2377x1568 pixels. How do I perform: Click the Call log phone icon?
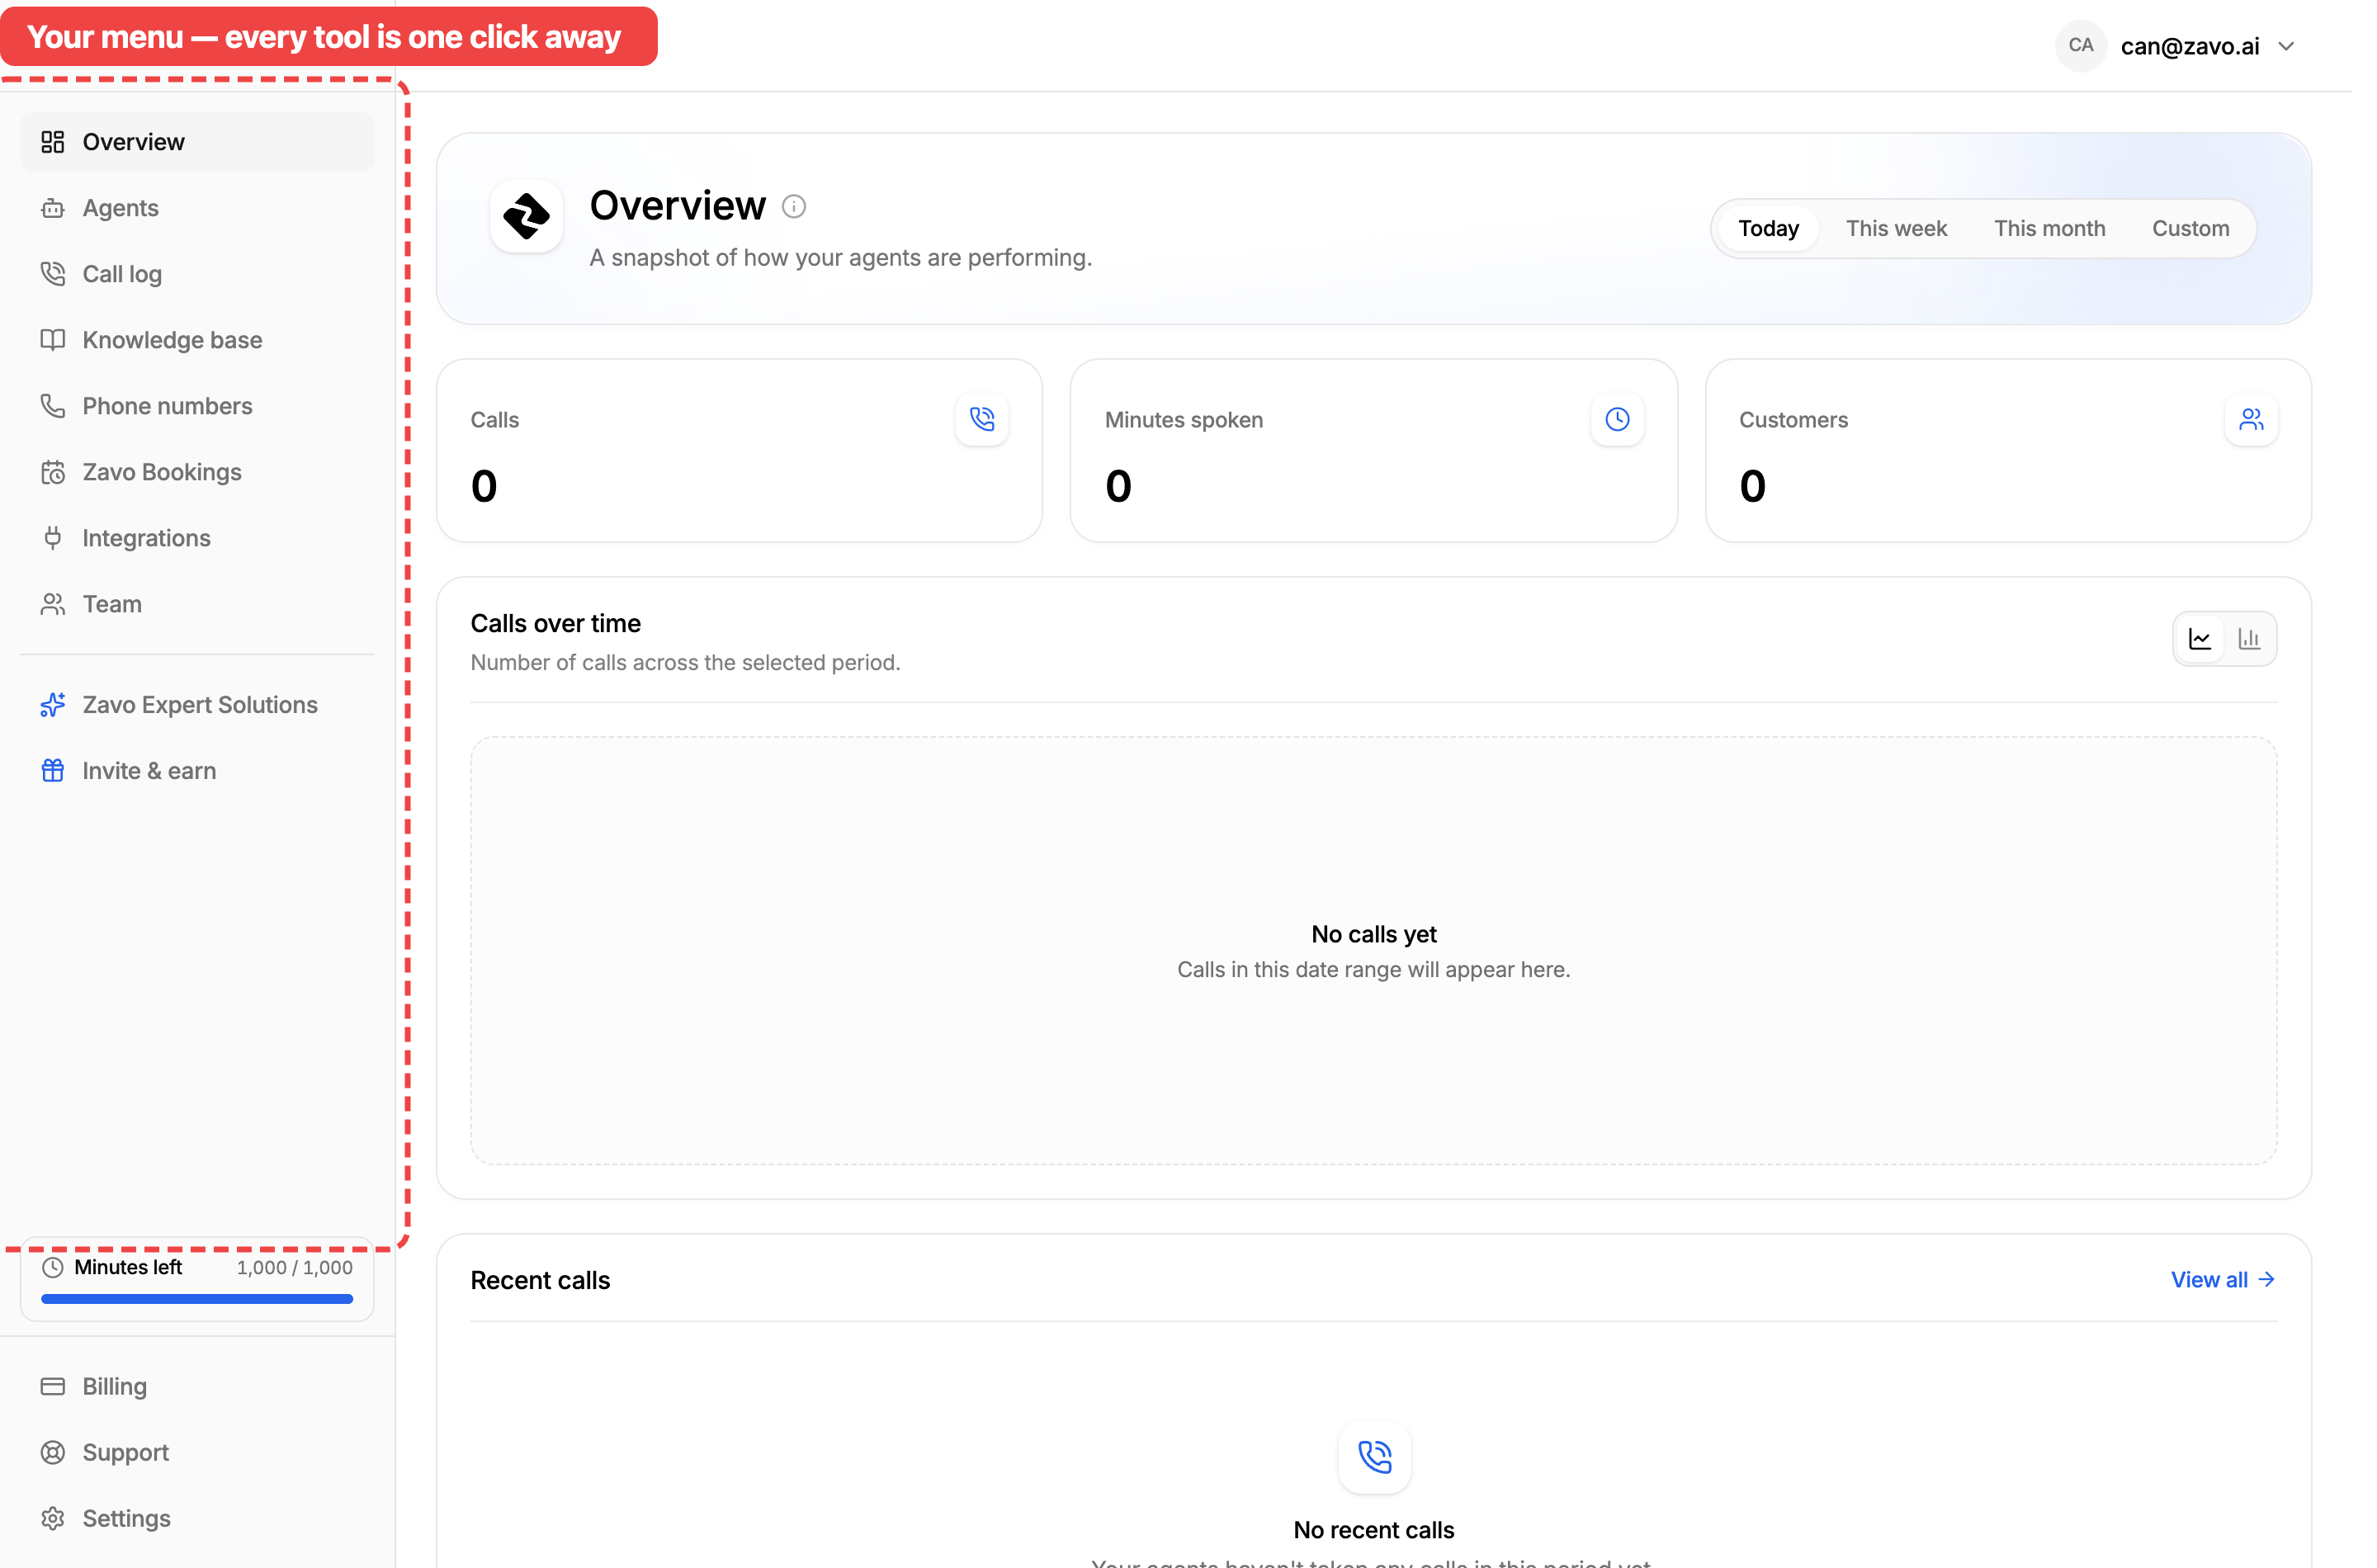[53, 274]
